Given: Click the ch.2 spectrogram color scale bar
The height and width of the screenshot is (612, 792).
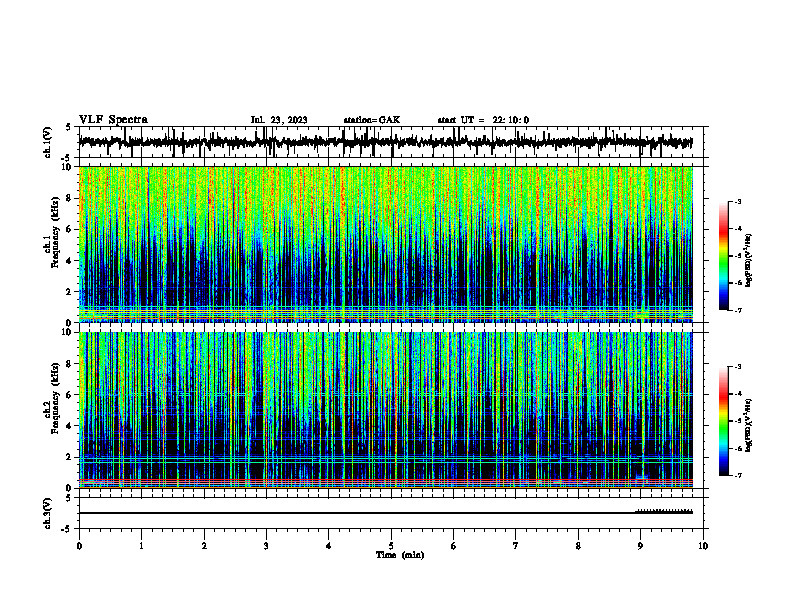Looking at the screenshot, I should [724, 421].
